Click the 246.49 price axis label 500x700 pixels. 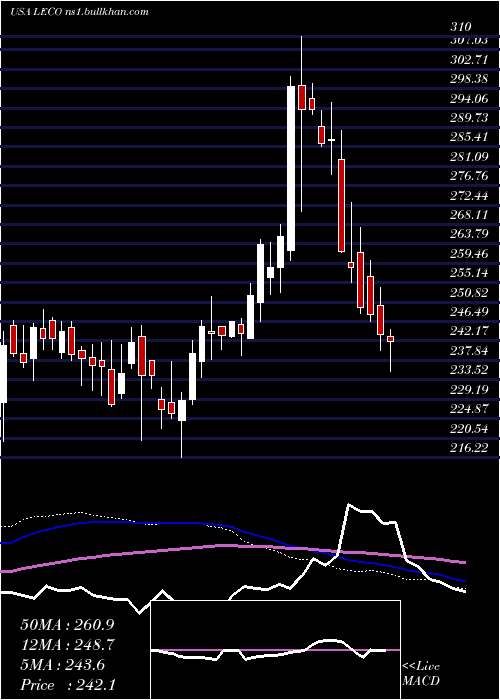[x=469, y=311]
